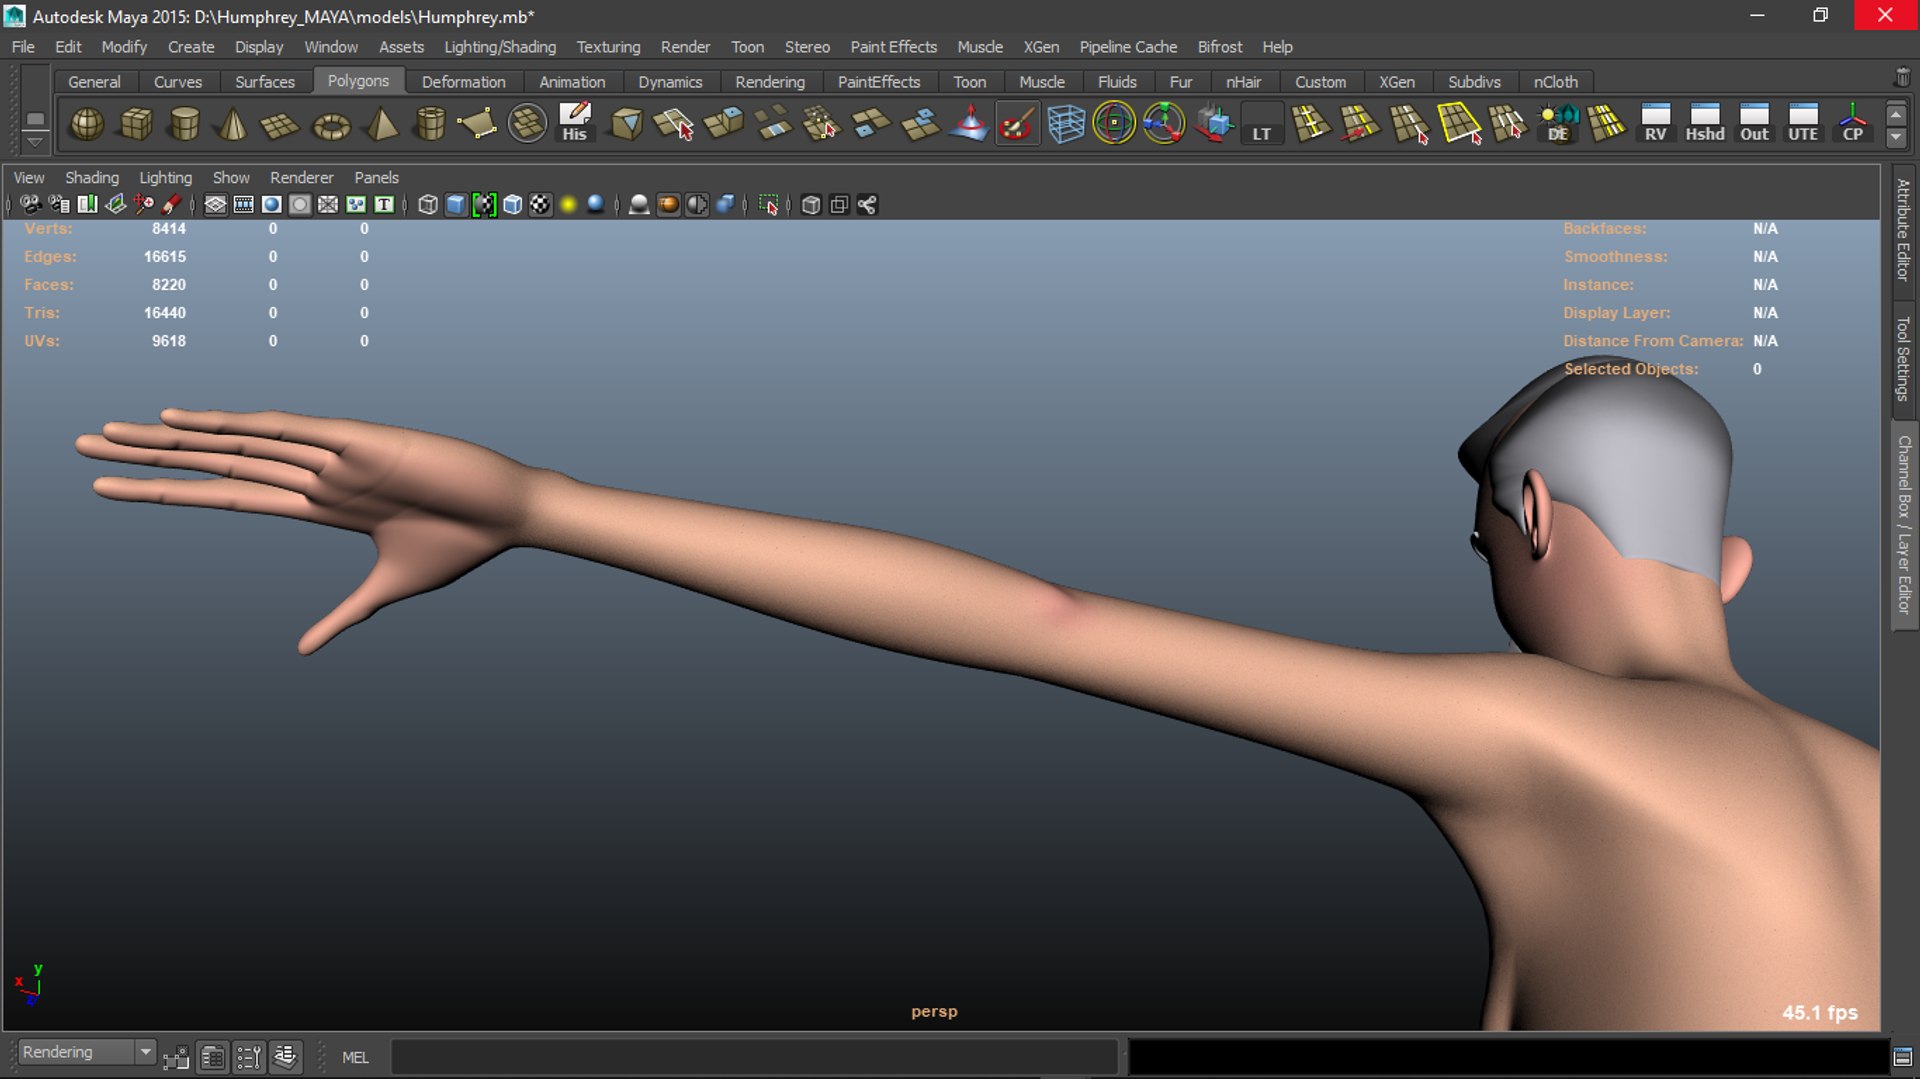Open the Rendering menu set dropdown
The width and height of the screenshot is (1920, 1079).
click(x=87, y=1052)
